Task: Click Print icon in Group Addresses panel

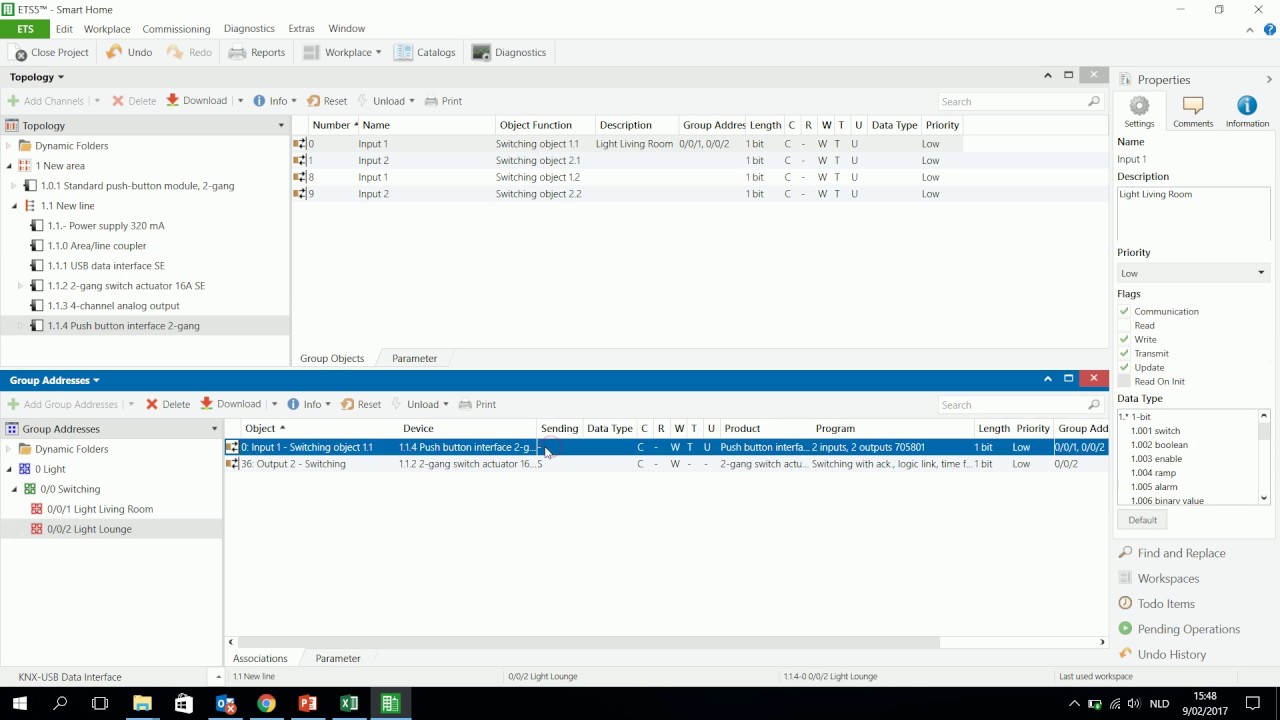Action: (465, 405)
